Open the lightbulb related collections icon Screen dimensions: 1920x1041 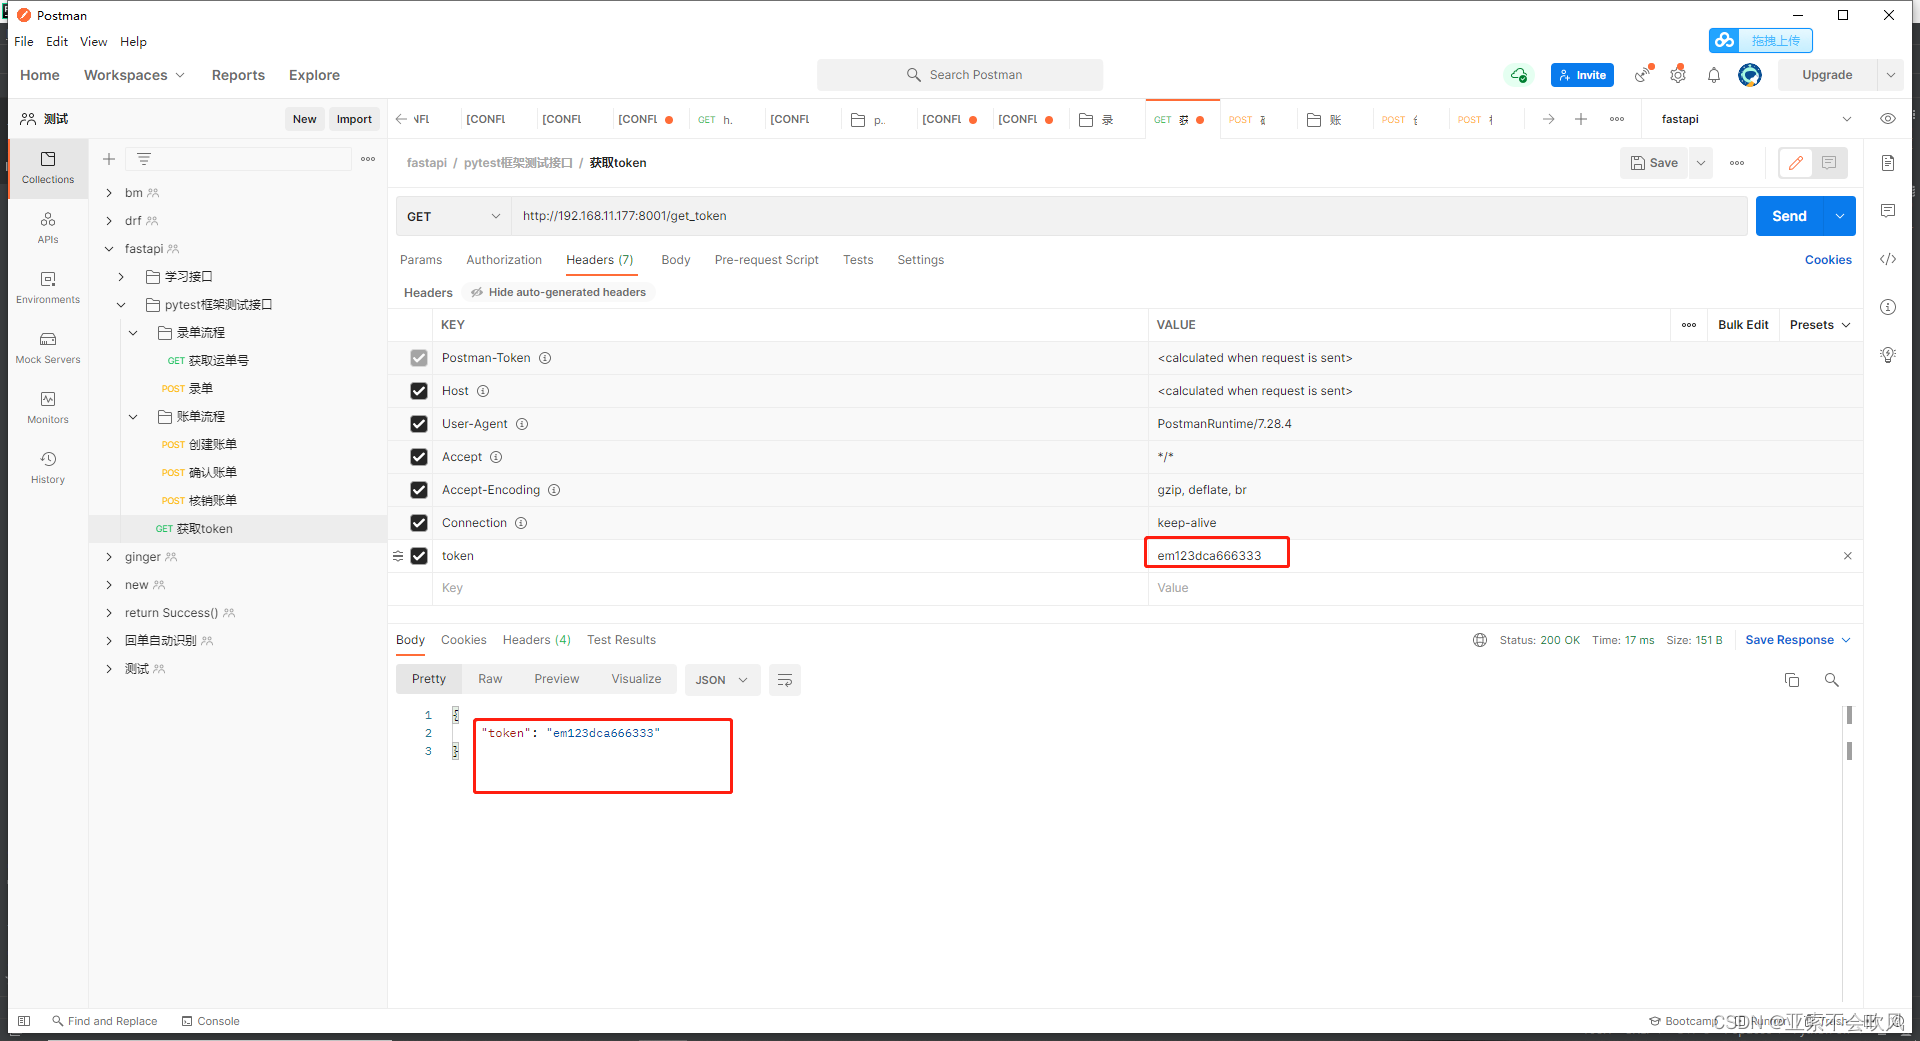coord(1888,355)
